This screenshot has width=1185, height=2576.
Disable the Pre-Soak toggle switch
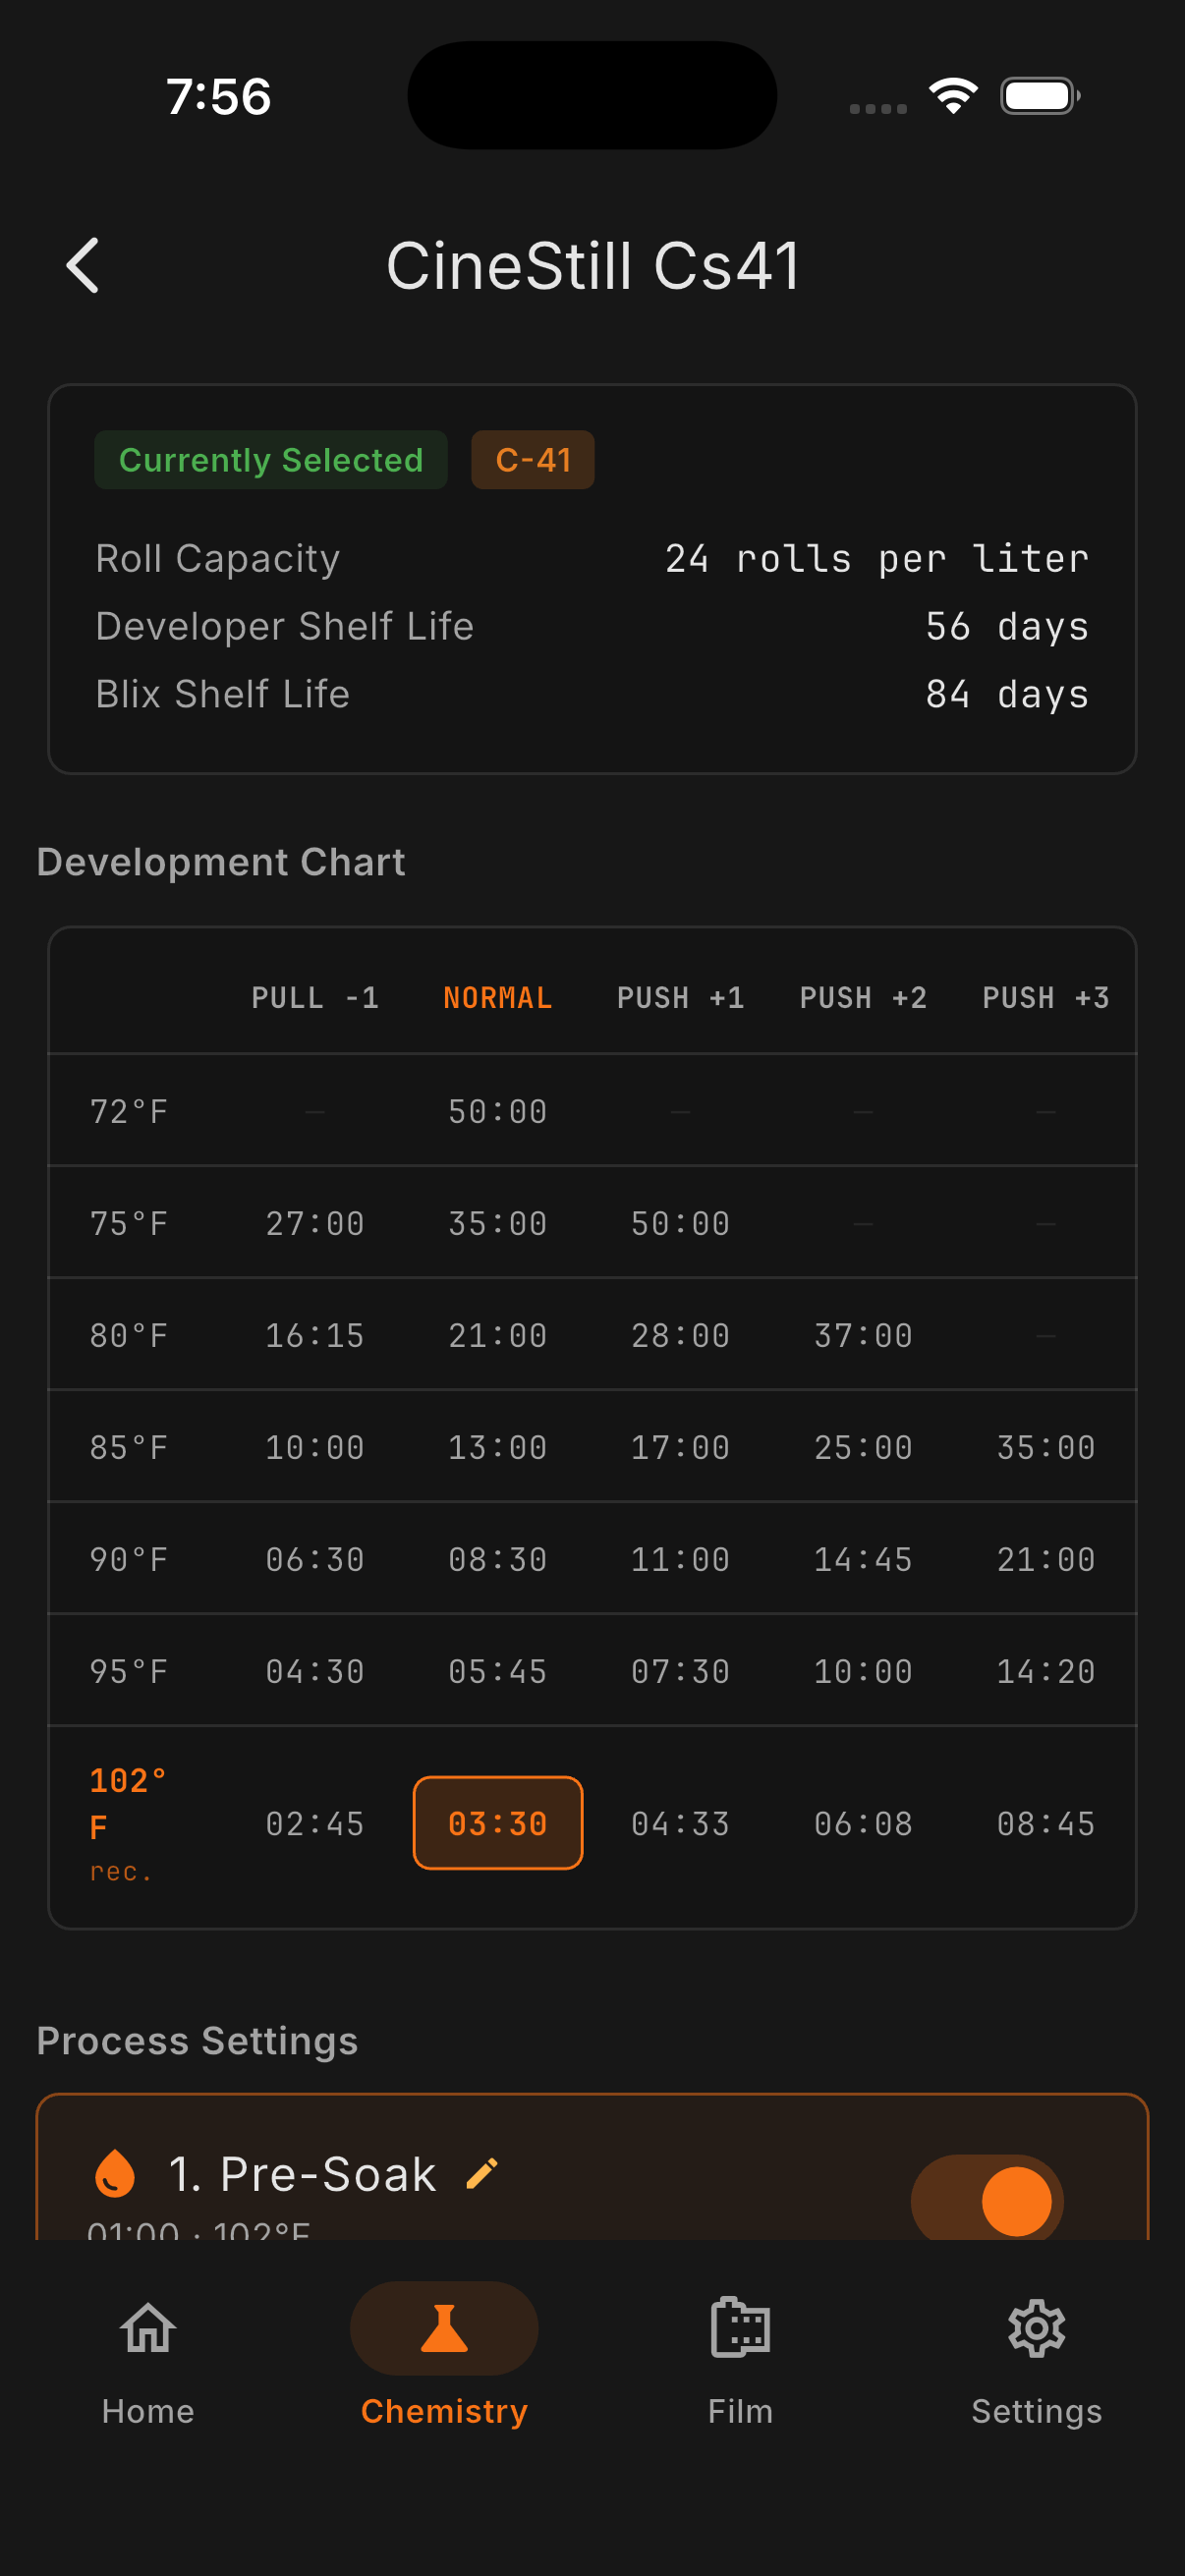point(987,2200)
